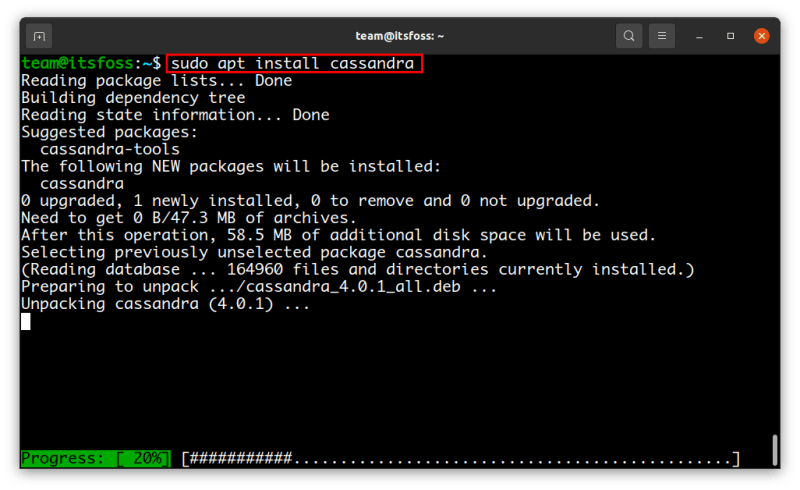Image resolution: width=800 pixels, height=490 pixels.
Task: Click the highlighted sudo apt install cassandra command
Action: point(294,63)
